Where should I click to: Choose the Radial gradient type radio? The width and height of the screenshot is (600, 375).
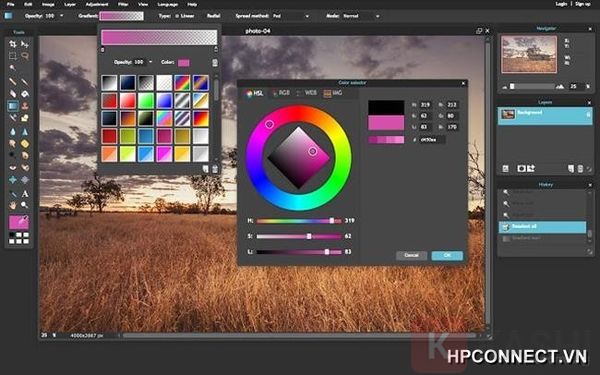(214, 16)
